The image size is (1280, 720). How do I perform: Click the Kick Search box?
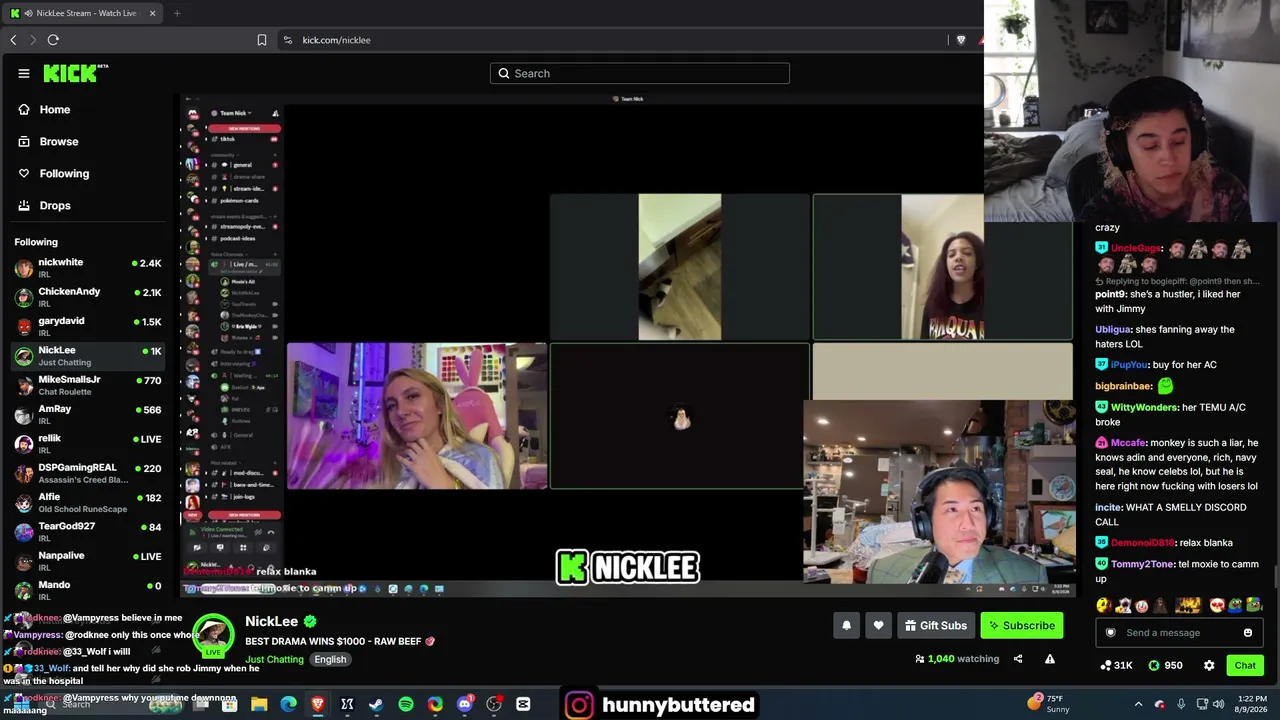pyautogui.click(x=640, y=73)
